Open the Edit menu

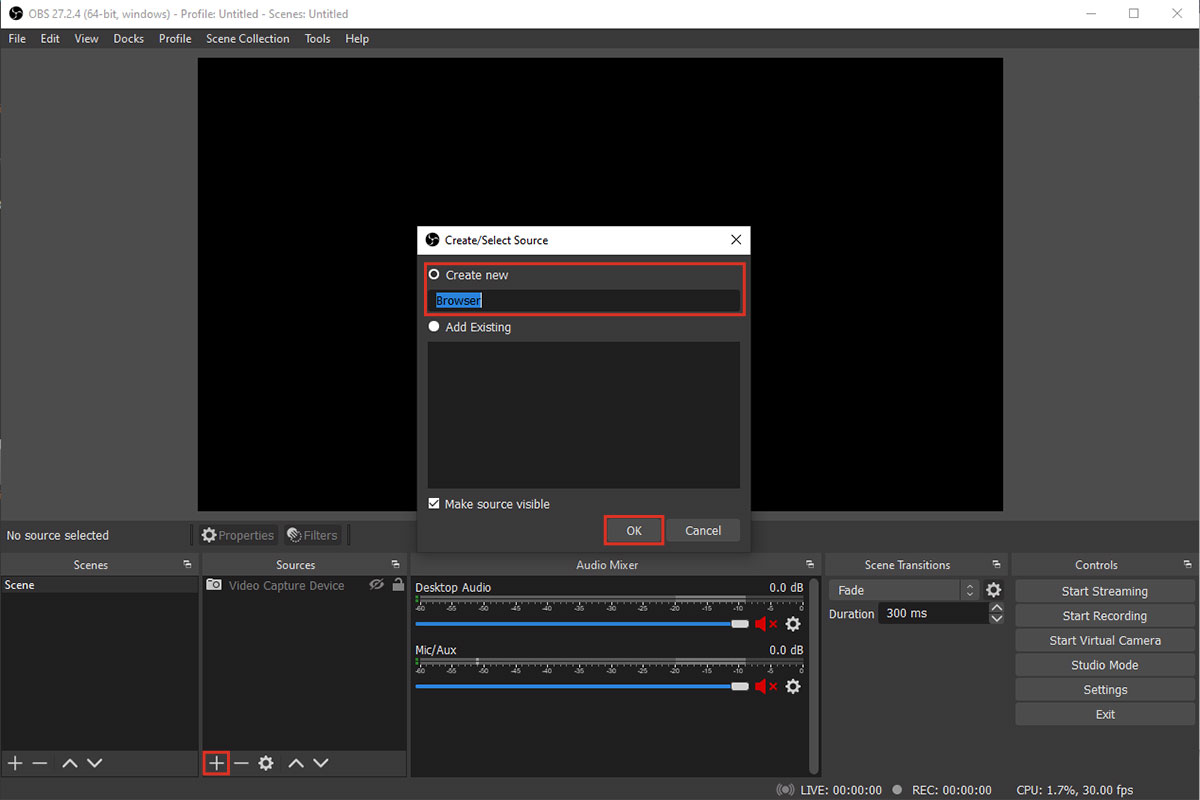[x=50, y=39]
